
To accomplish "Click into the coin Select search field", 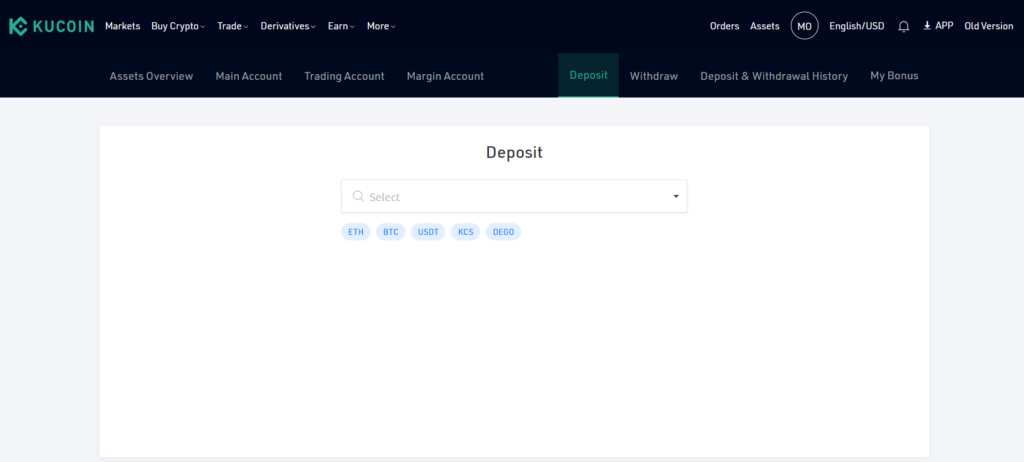I will (514, 196).
